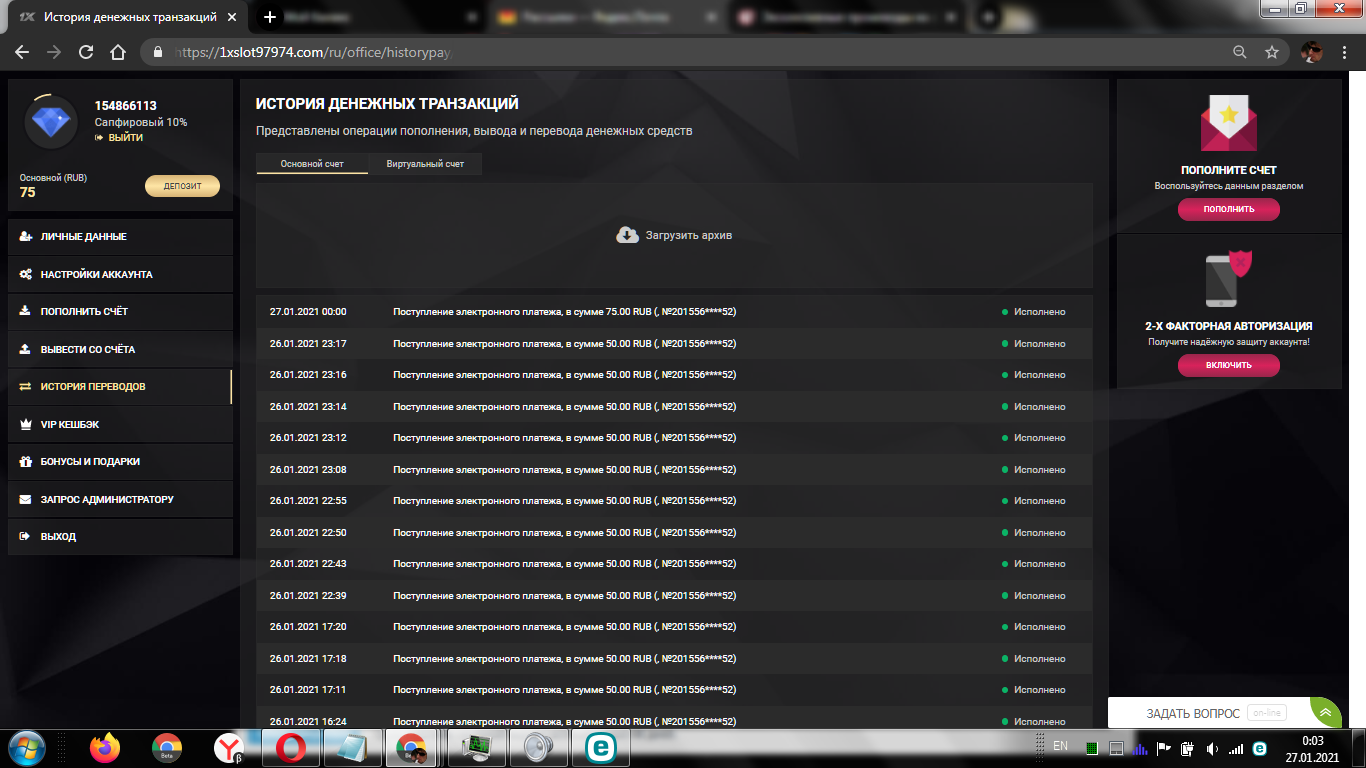Open the notepad app in the taskbar
Viewport: 1366px width, 768px height.
[353, 748]
